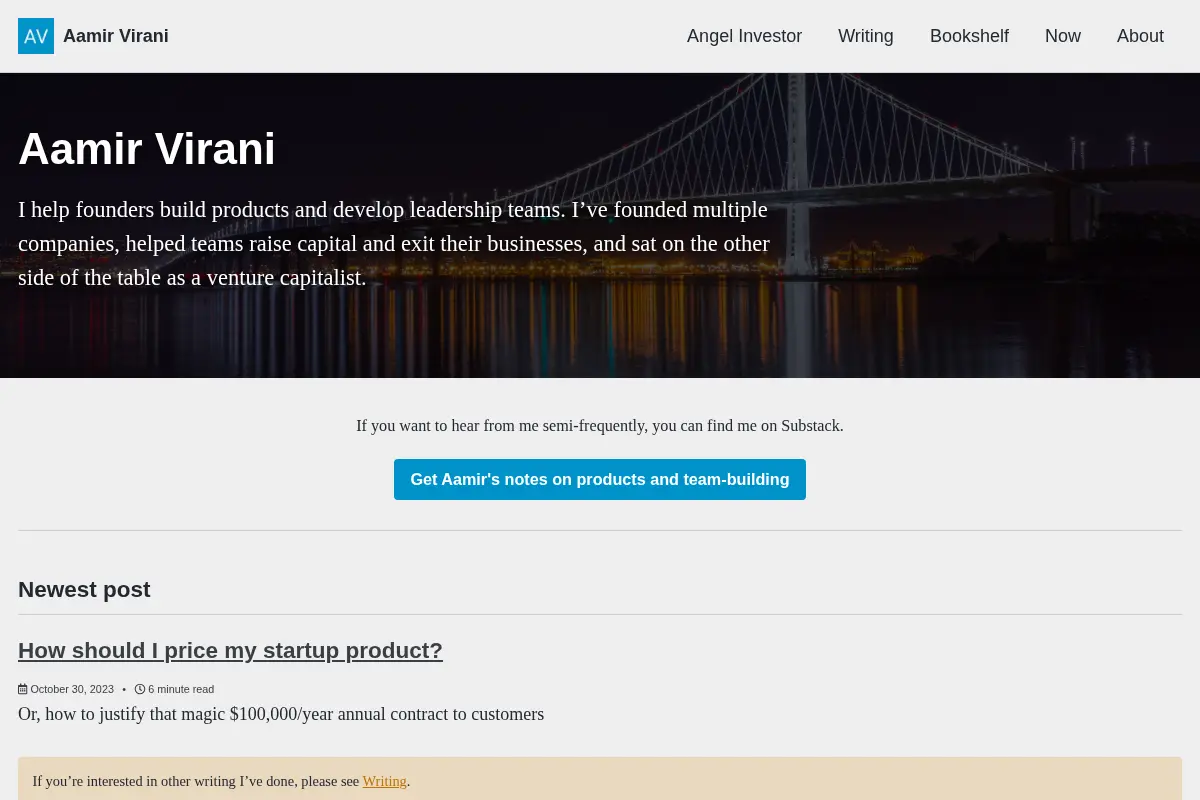This screenshot has height=800, width=1200.
Task: Click the $100,000/year contract excerpt text
Action: (281, 714)
